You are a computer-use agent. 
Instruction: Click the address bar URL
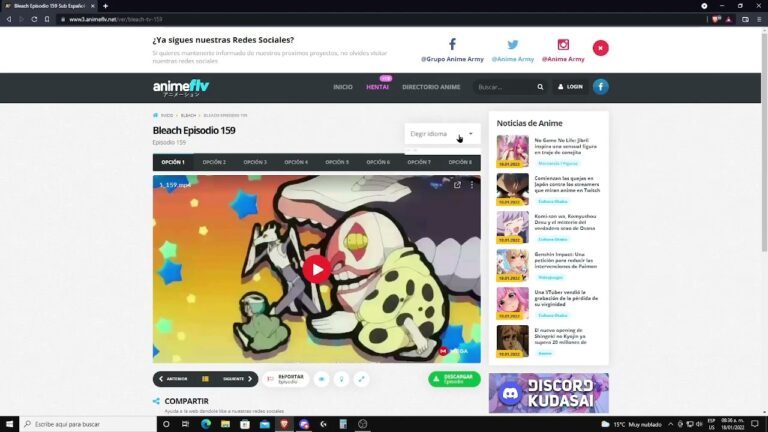coord(116,20)
